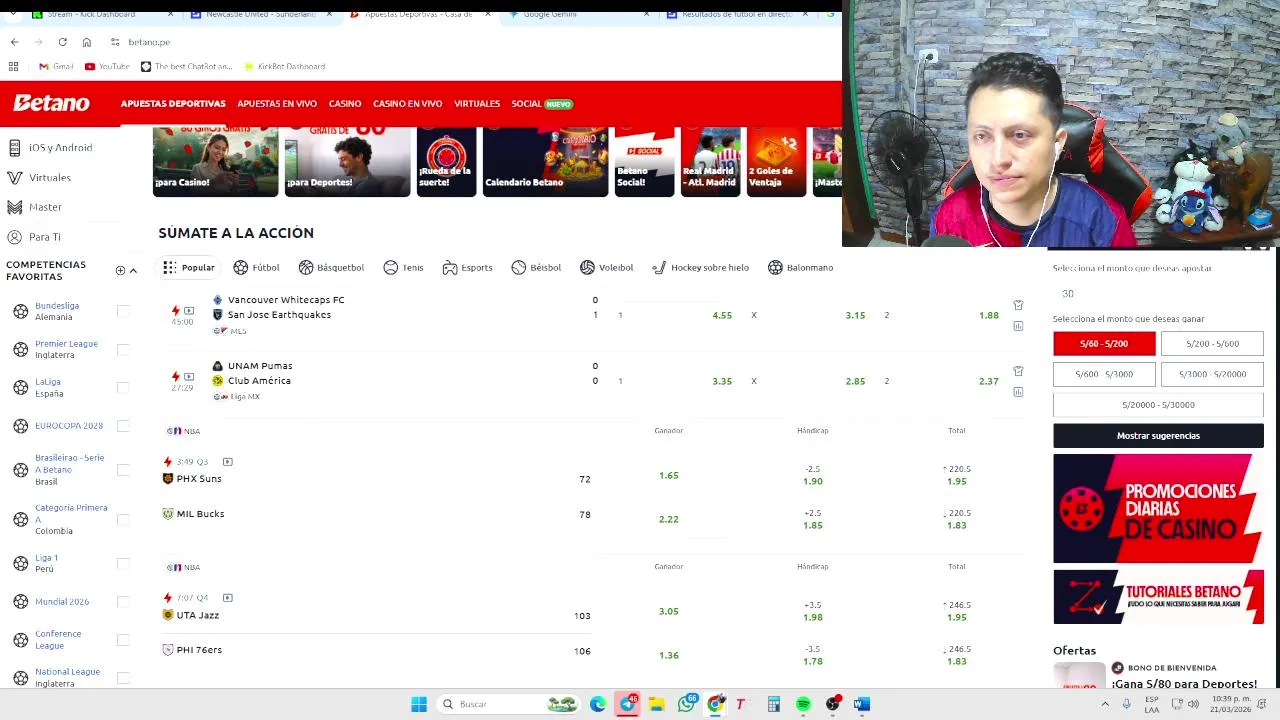Open Promociones Diarias de Casino banner

coord(1158,508)
